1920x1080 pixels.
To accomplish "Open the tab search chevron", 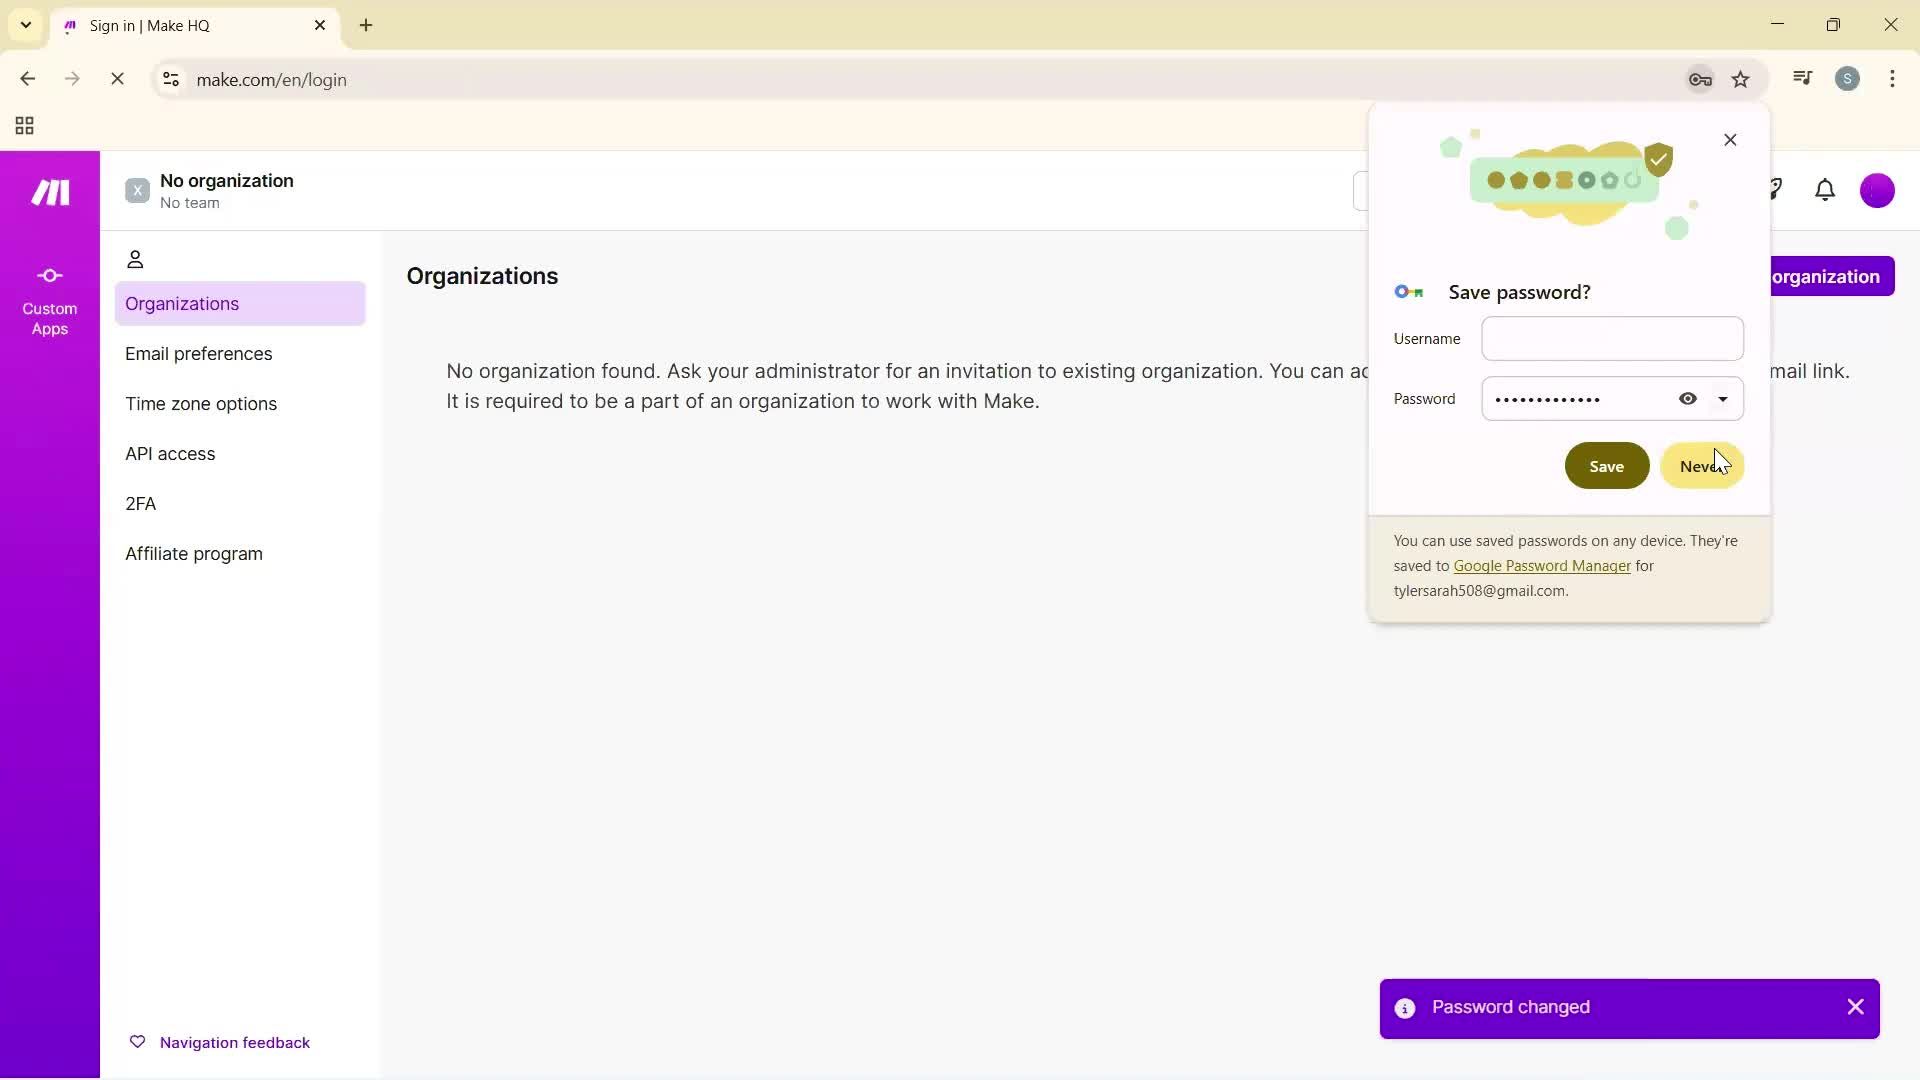I will click(25, 24).
